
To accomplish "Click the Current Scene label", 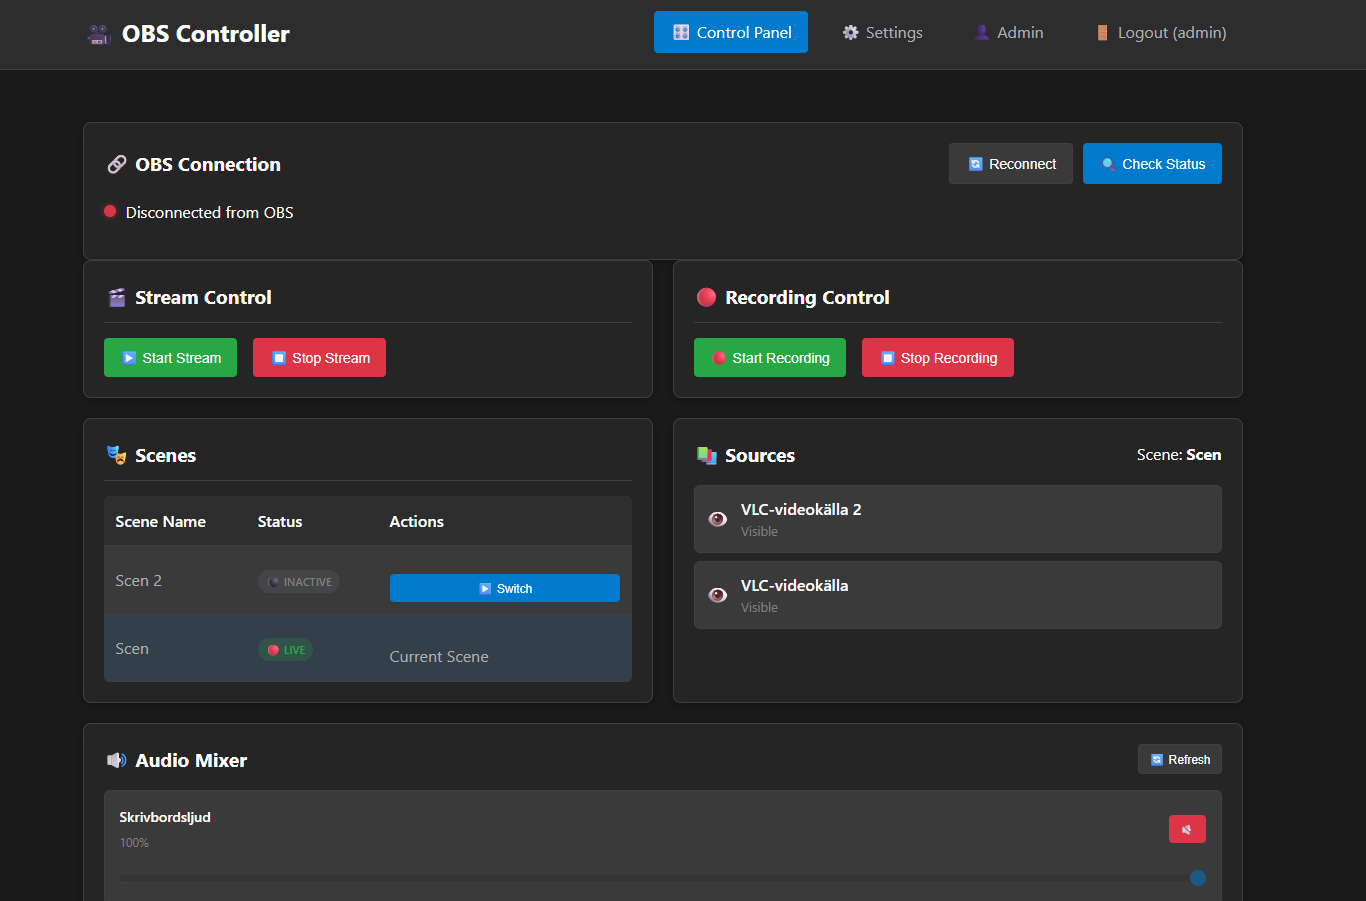I will 439,657.
